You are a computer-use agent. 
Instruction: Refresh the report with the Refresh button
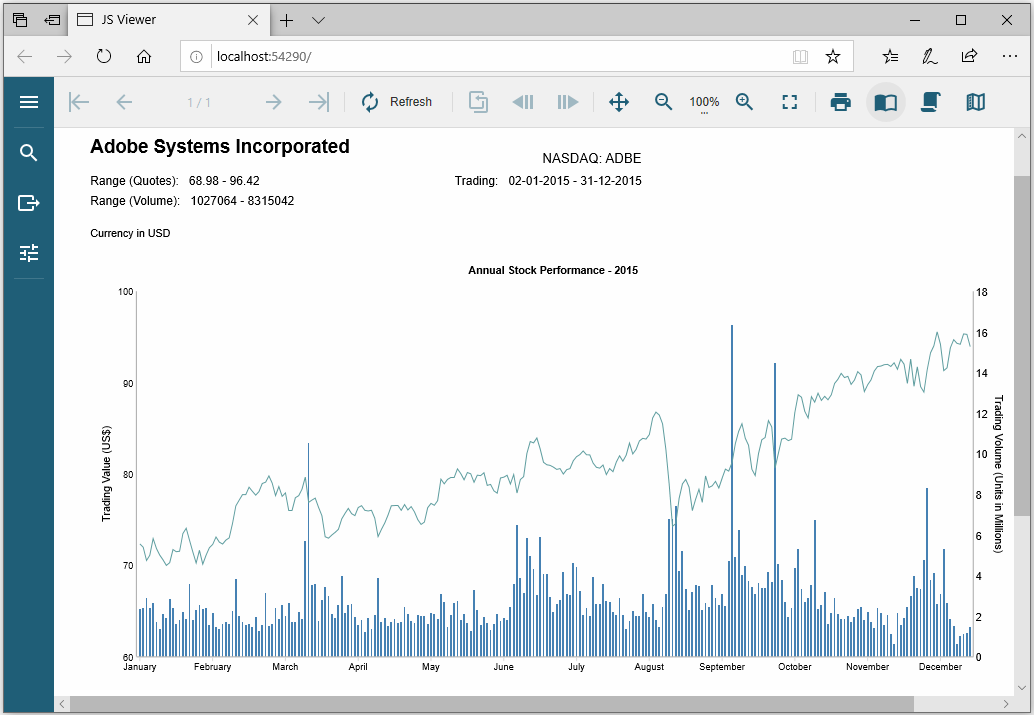[x=397, y=101]
